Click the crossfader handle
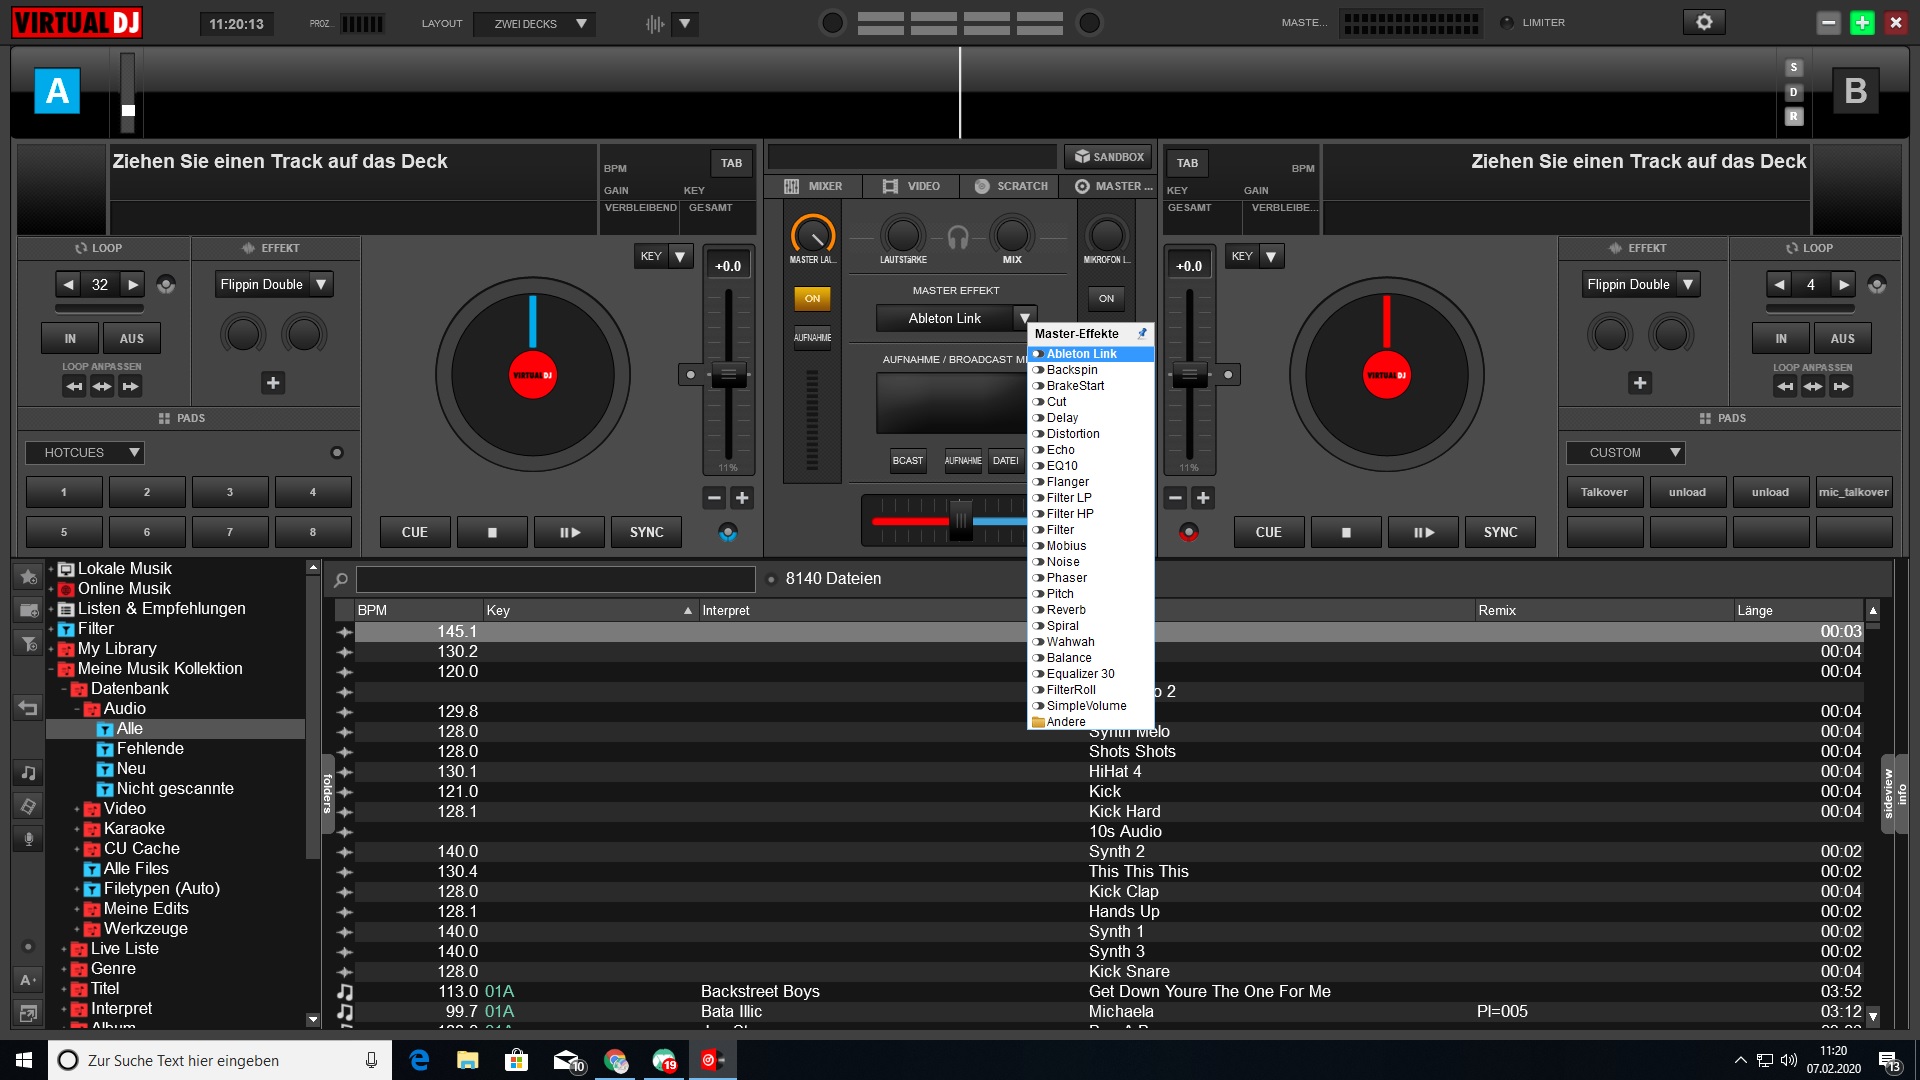Image resolution: width=1920 pixels, height=1080 pixels. coord(960,520)
